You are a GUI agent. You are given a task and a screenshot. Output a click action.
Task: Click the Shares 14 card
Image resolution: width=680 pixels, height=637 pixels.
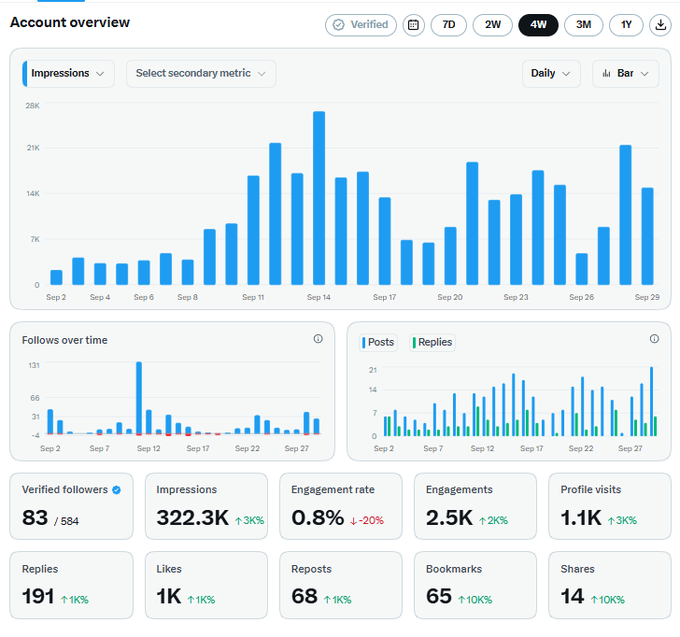coord(610,585)
